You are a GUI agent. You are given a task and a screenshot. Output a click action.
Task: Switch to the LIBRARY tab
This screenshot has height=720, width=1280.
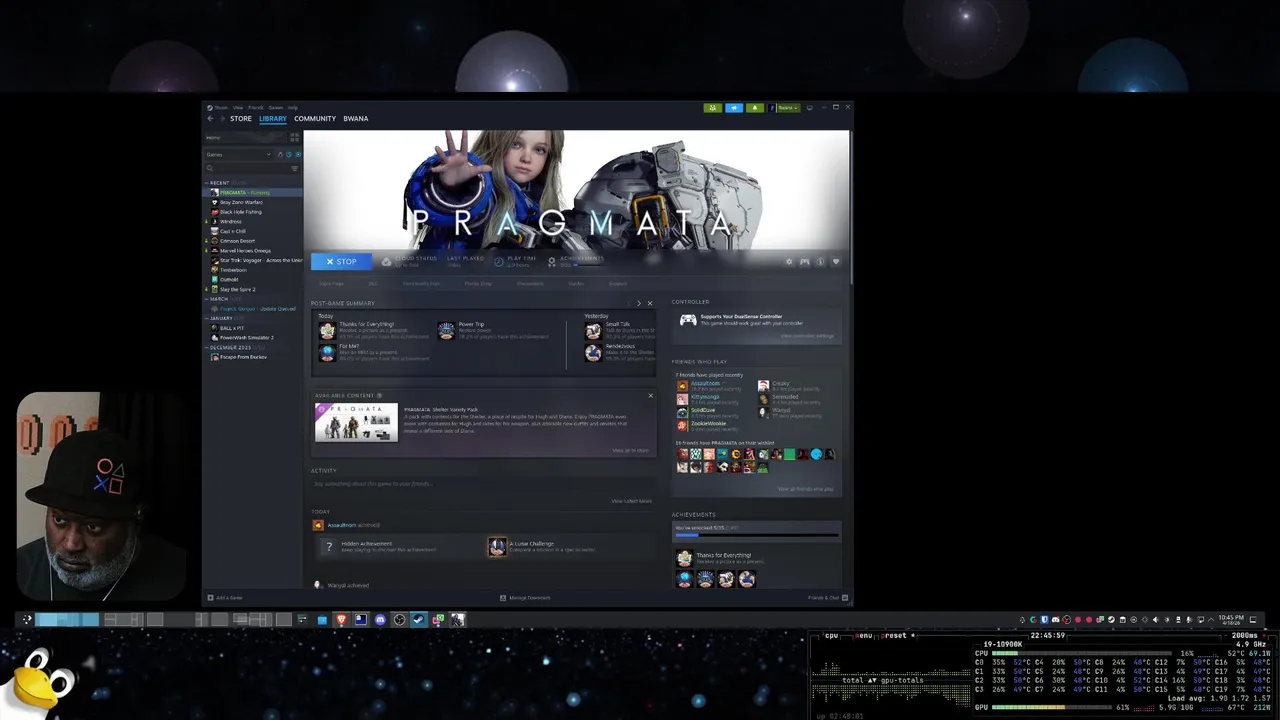tap(272, 119)
